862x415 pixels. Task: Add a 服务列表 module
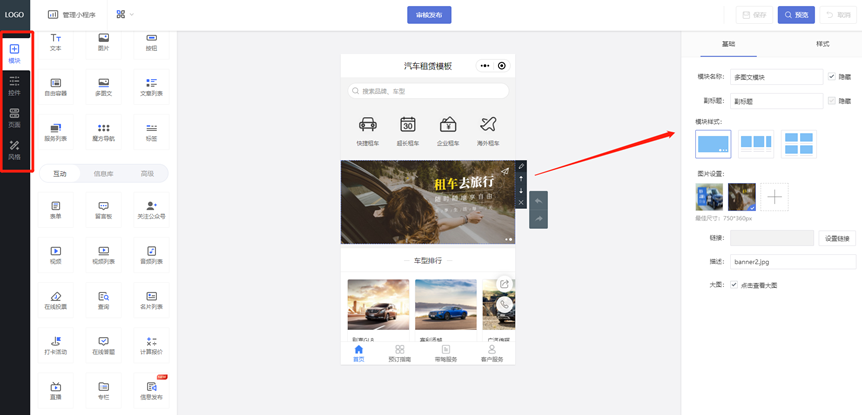pyautogui.click(x=56, y=132)
